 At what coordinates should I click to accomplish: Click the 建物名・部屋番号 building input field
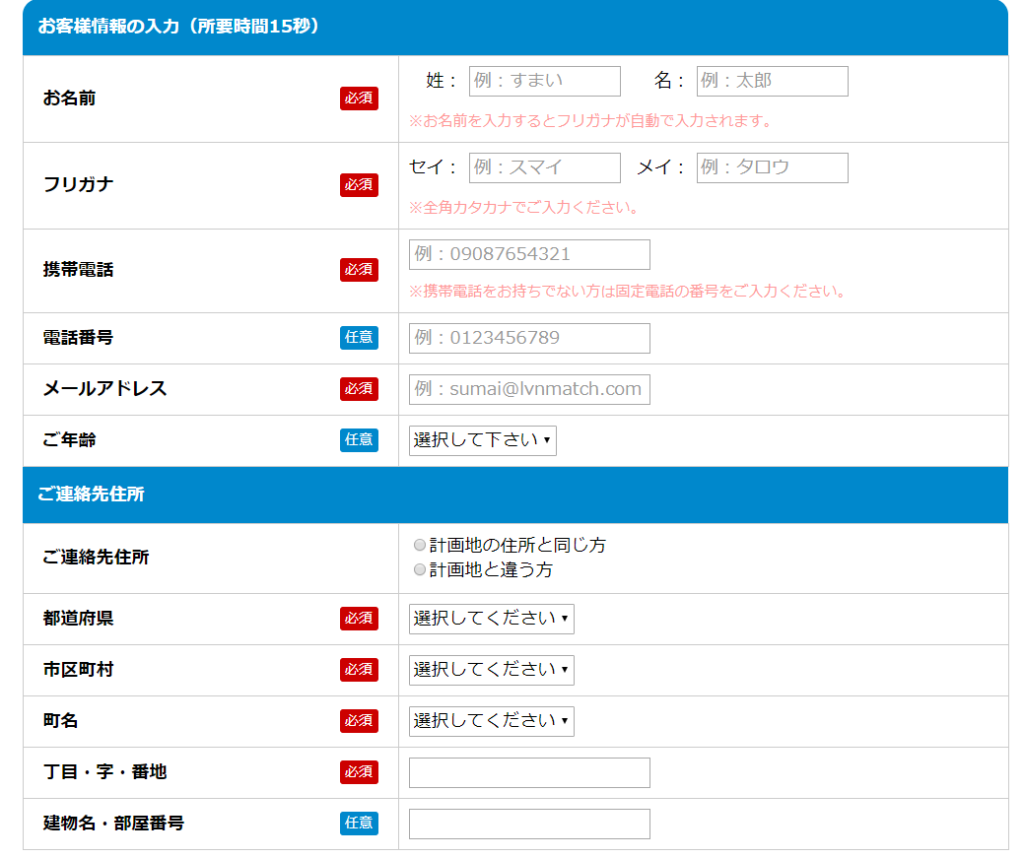point(529,823)
